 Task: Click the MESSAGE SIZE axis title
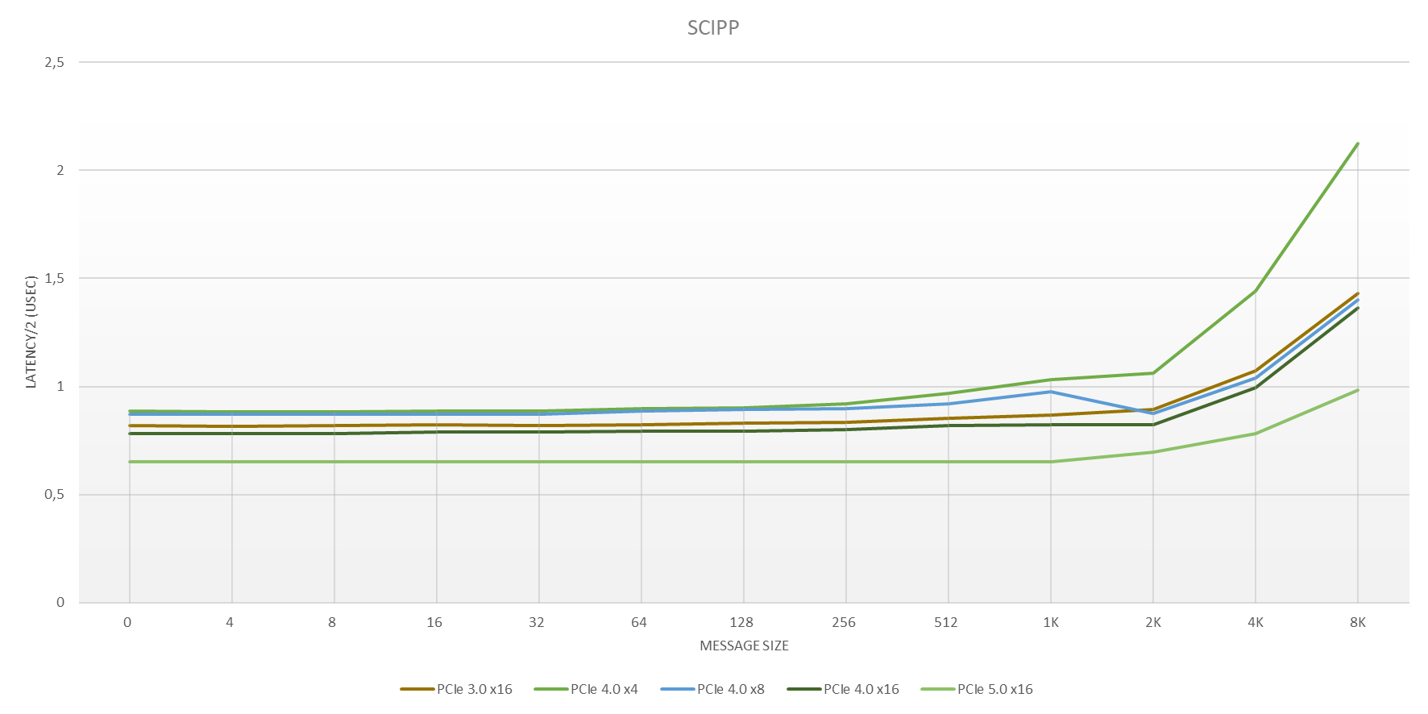[744, 646]
